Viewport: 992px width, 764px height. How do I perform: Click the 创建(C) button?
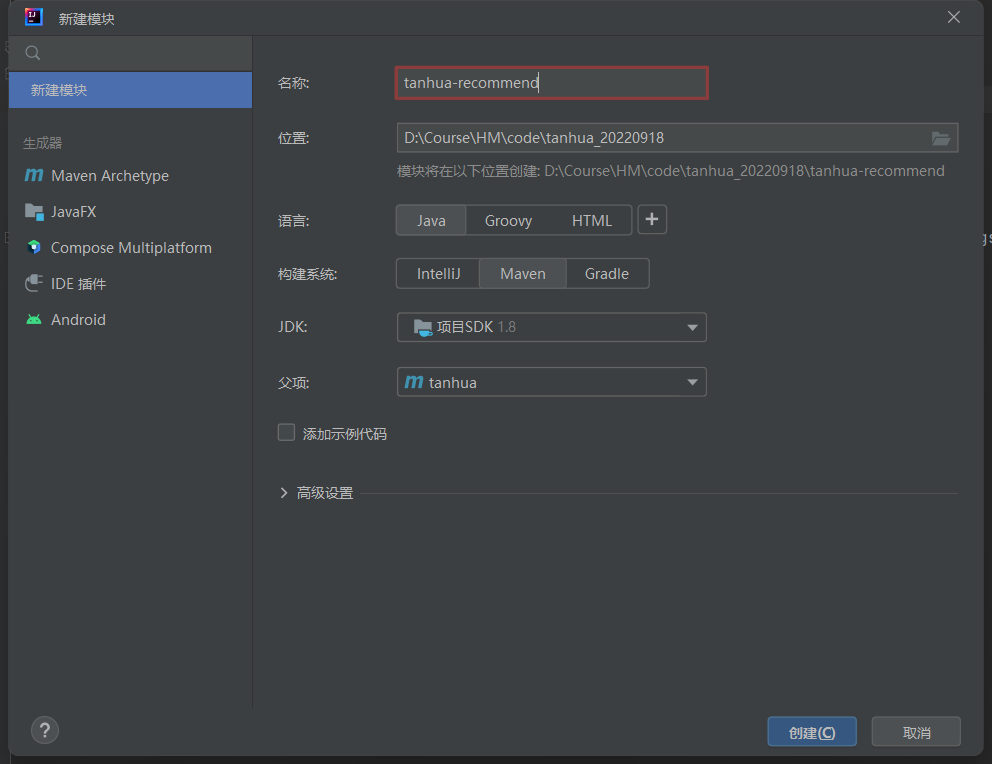click(x=812, y=732)
